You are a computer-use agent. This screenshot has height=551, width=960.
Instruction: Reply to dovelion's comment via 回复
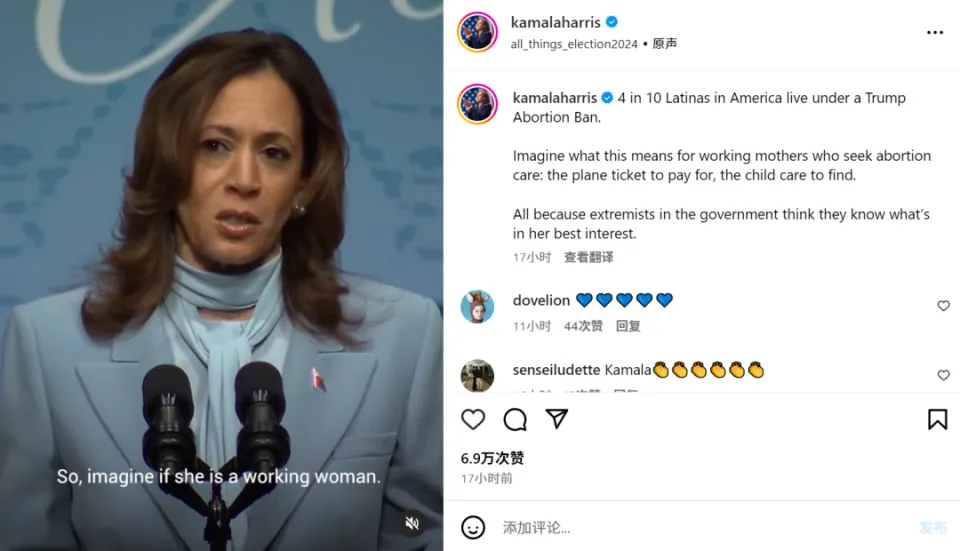click(628, 326)
